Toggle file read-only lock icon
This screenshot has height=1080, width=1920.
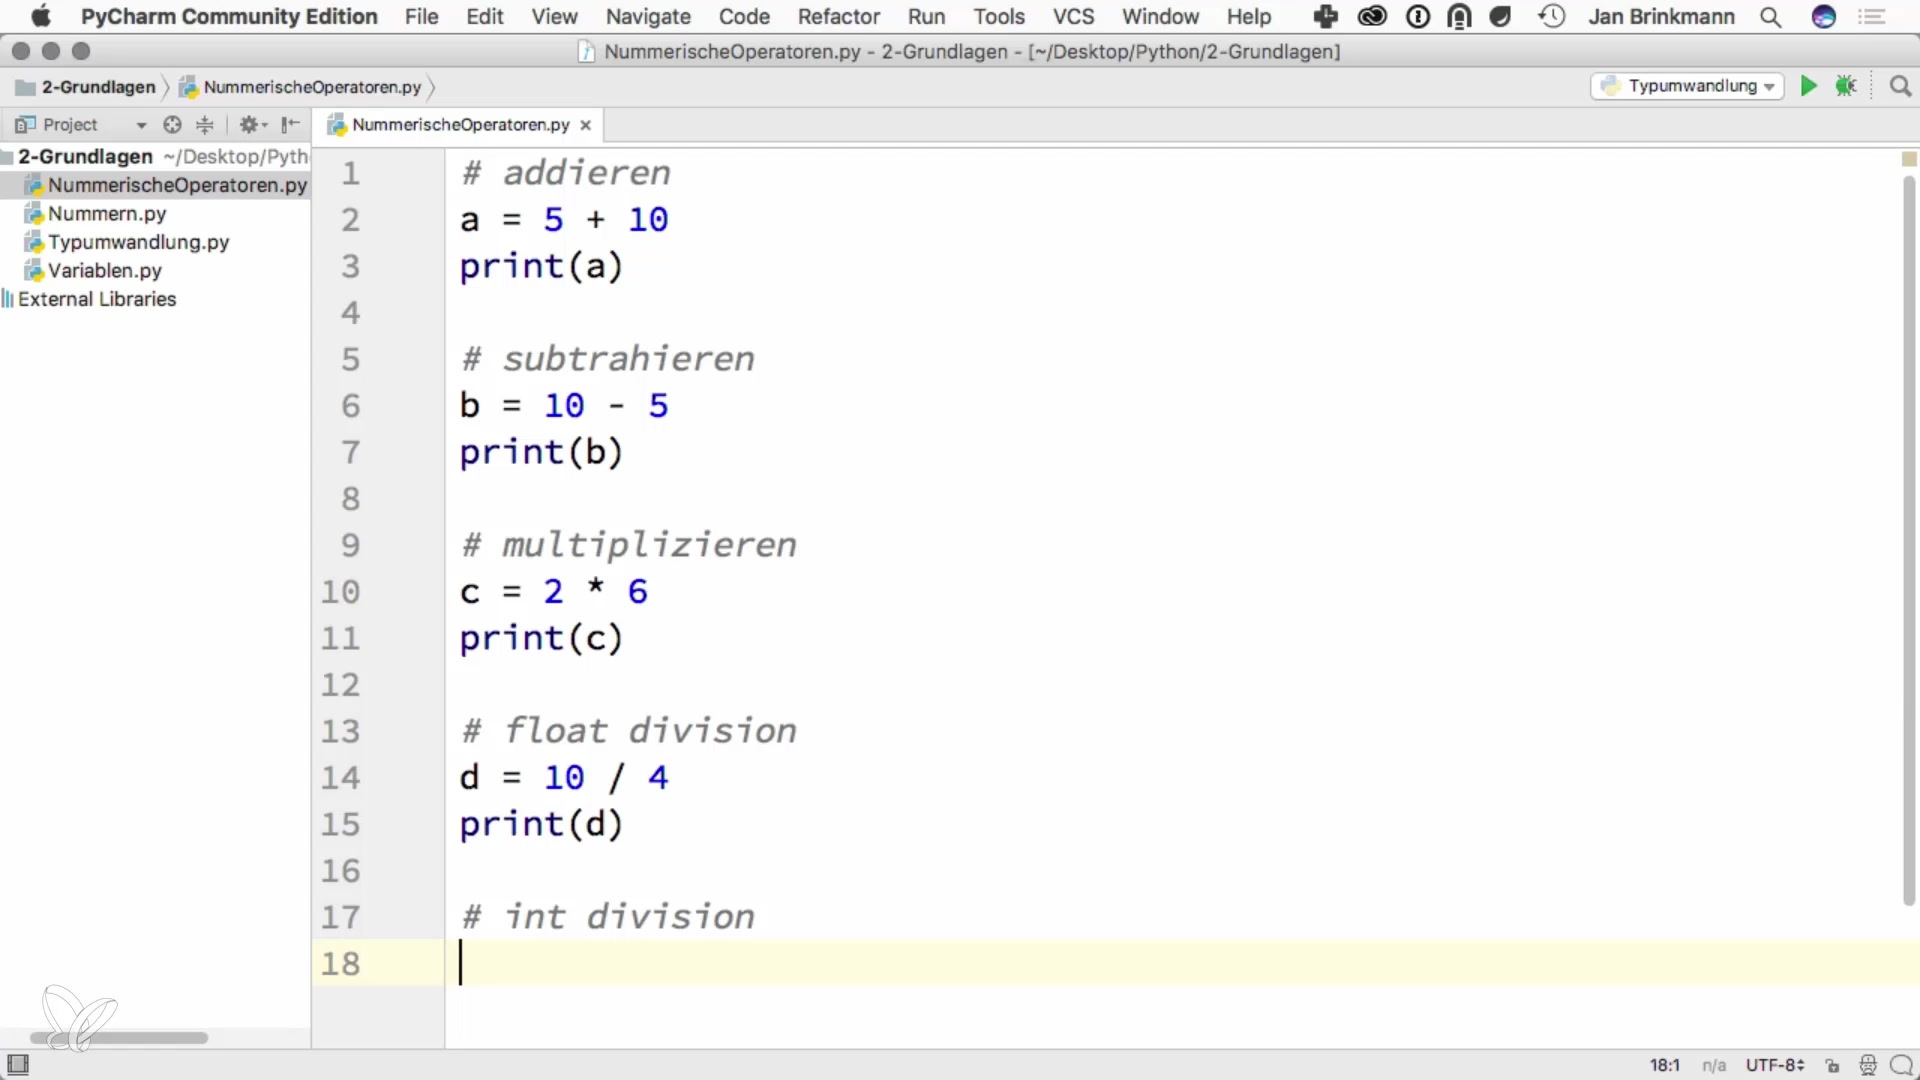[x=1832, y=1065]
